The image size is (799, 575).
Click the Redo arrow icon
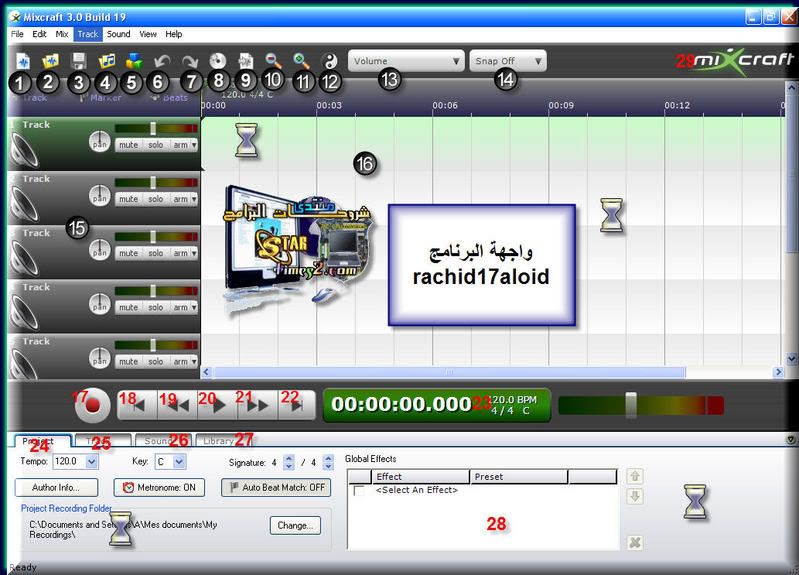click(191, 62)
